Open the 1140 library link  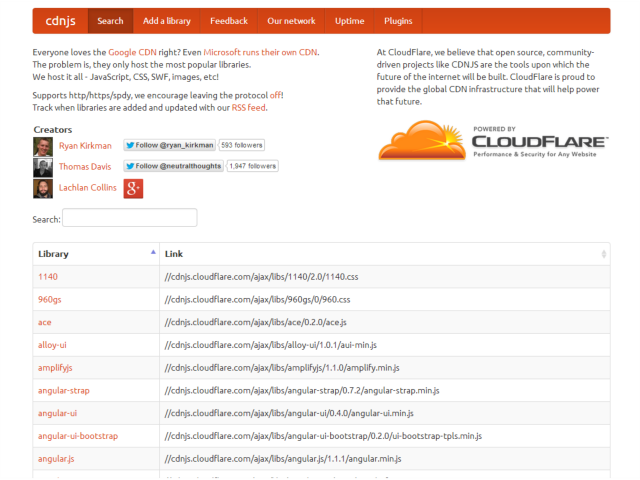(48, 277)
